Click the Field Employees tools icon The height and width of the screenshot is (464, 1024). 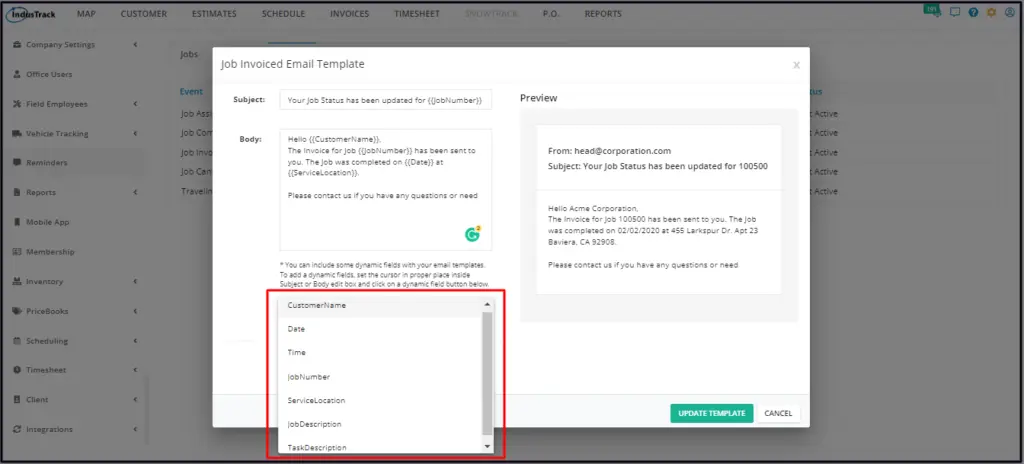point(18,104)
